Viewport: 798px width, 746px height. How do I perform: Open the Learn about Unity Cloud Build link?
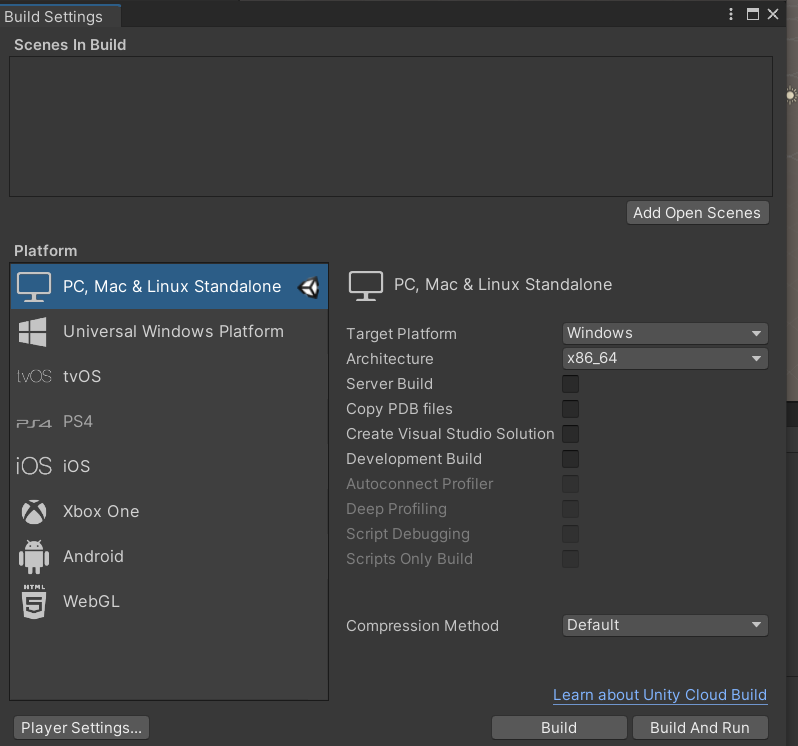coord(660,695)
